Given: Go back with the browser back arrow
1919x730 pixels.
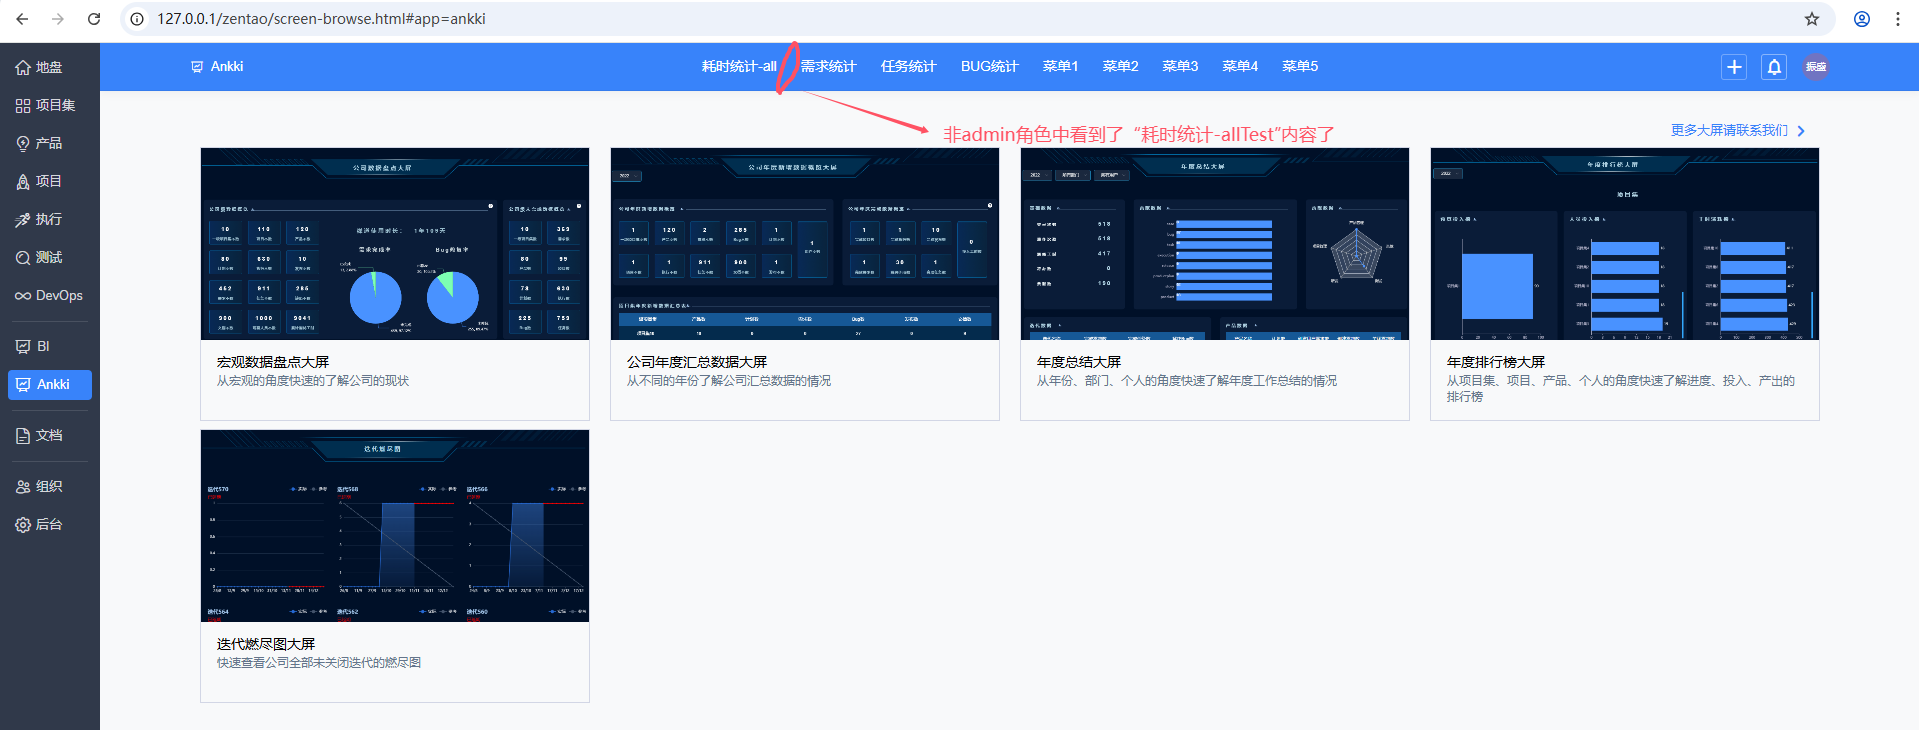Looking at the screenshot, I should pos(22,19).
